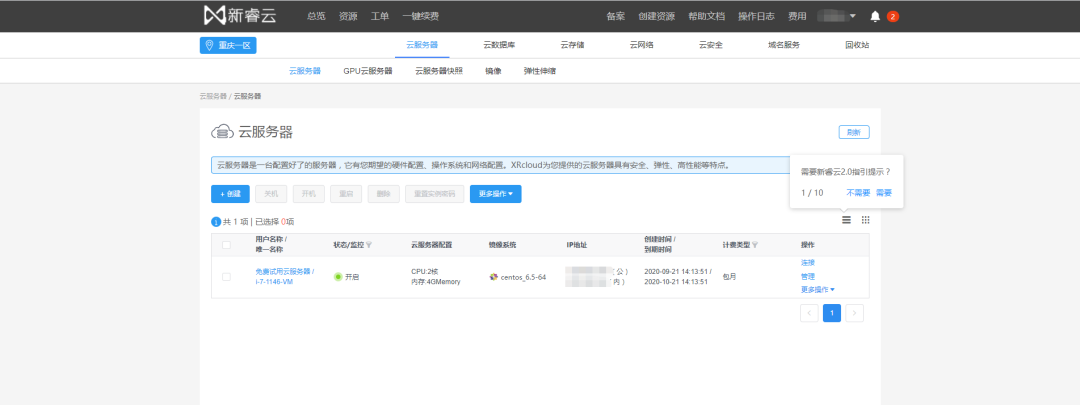The height and width of the screenshot is (405, 1080).
Task: Open the notification bell icon
Action: [x=875, y=16]
